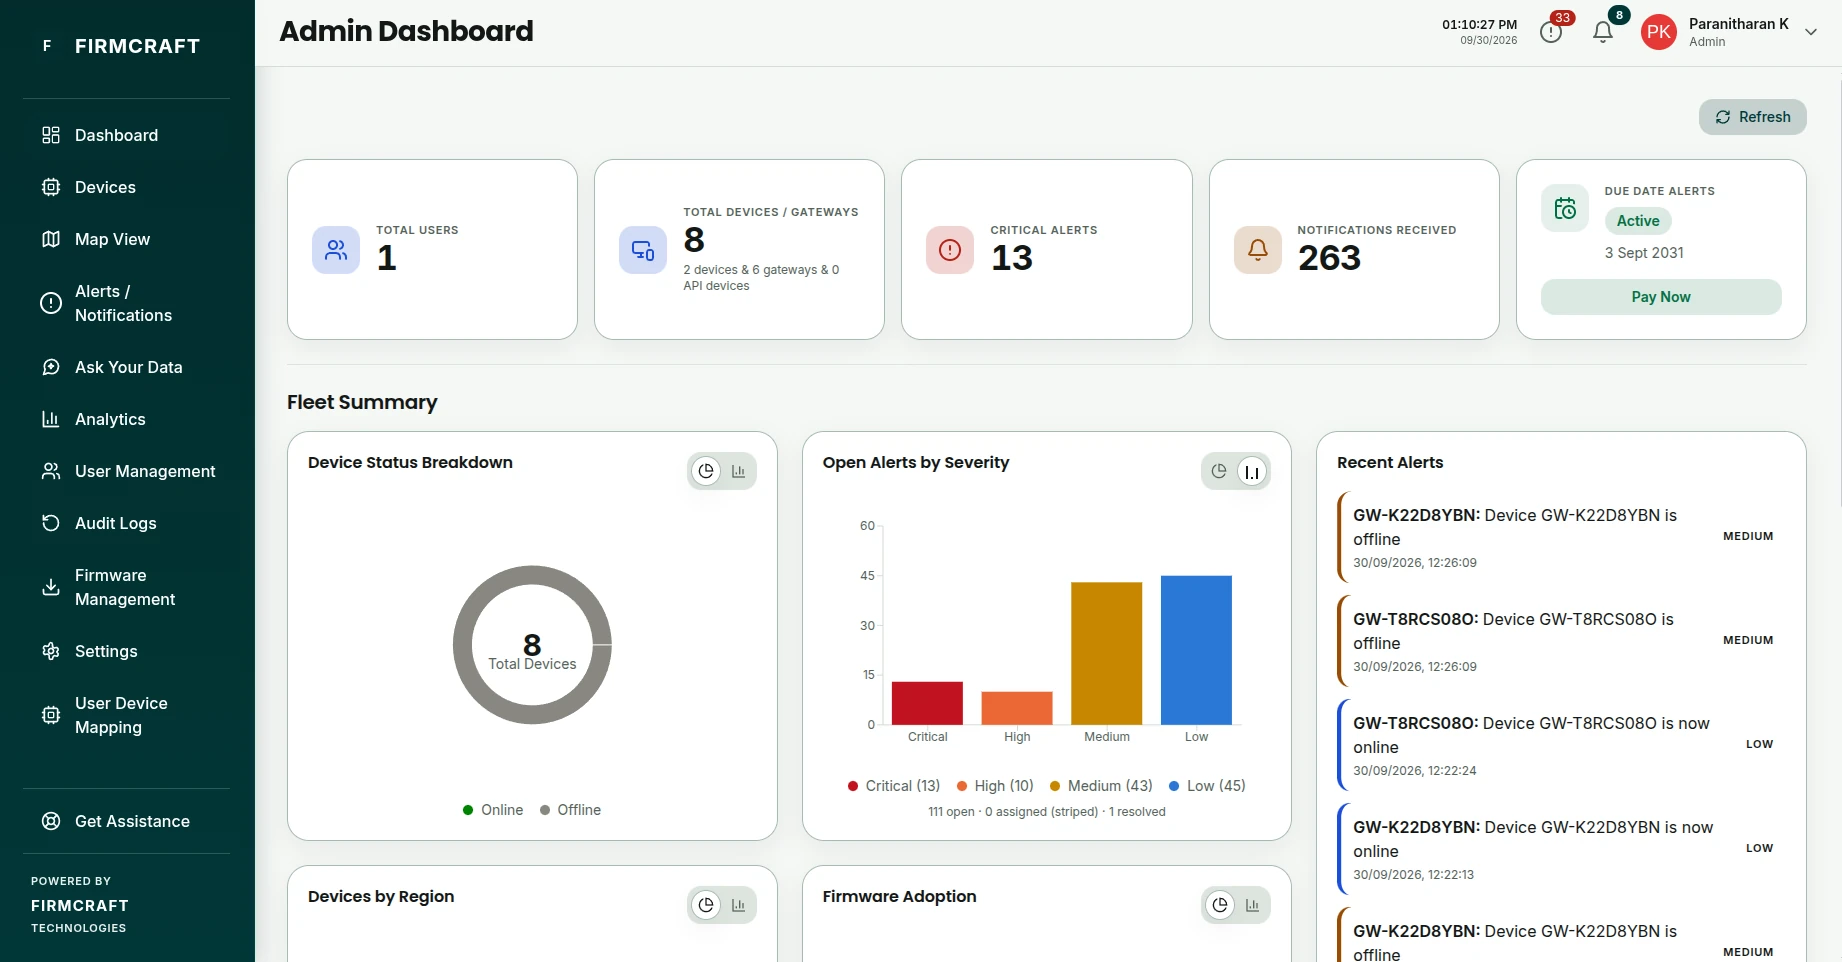Open GW-T8RCS08O offline alert at 12:26:09
Image resolution: width=1842 pixels, height=962 pixels.
[x=1562, y=641]
